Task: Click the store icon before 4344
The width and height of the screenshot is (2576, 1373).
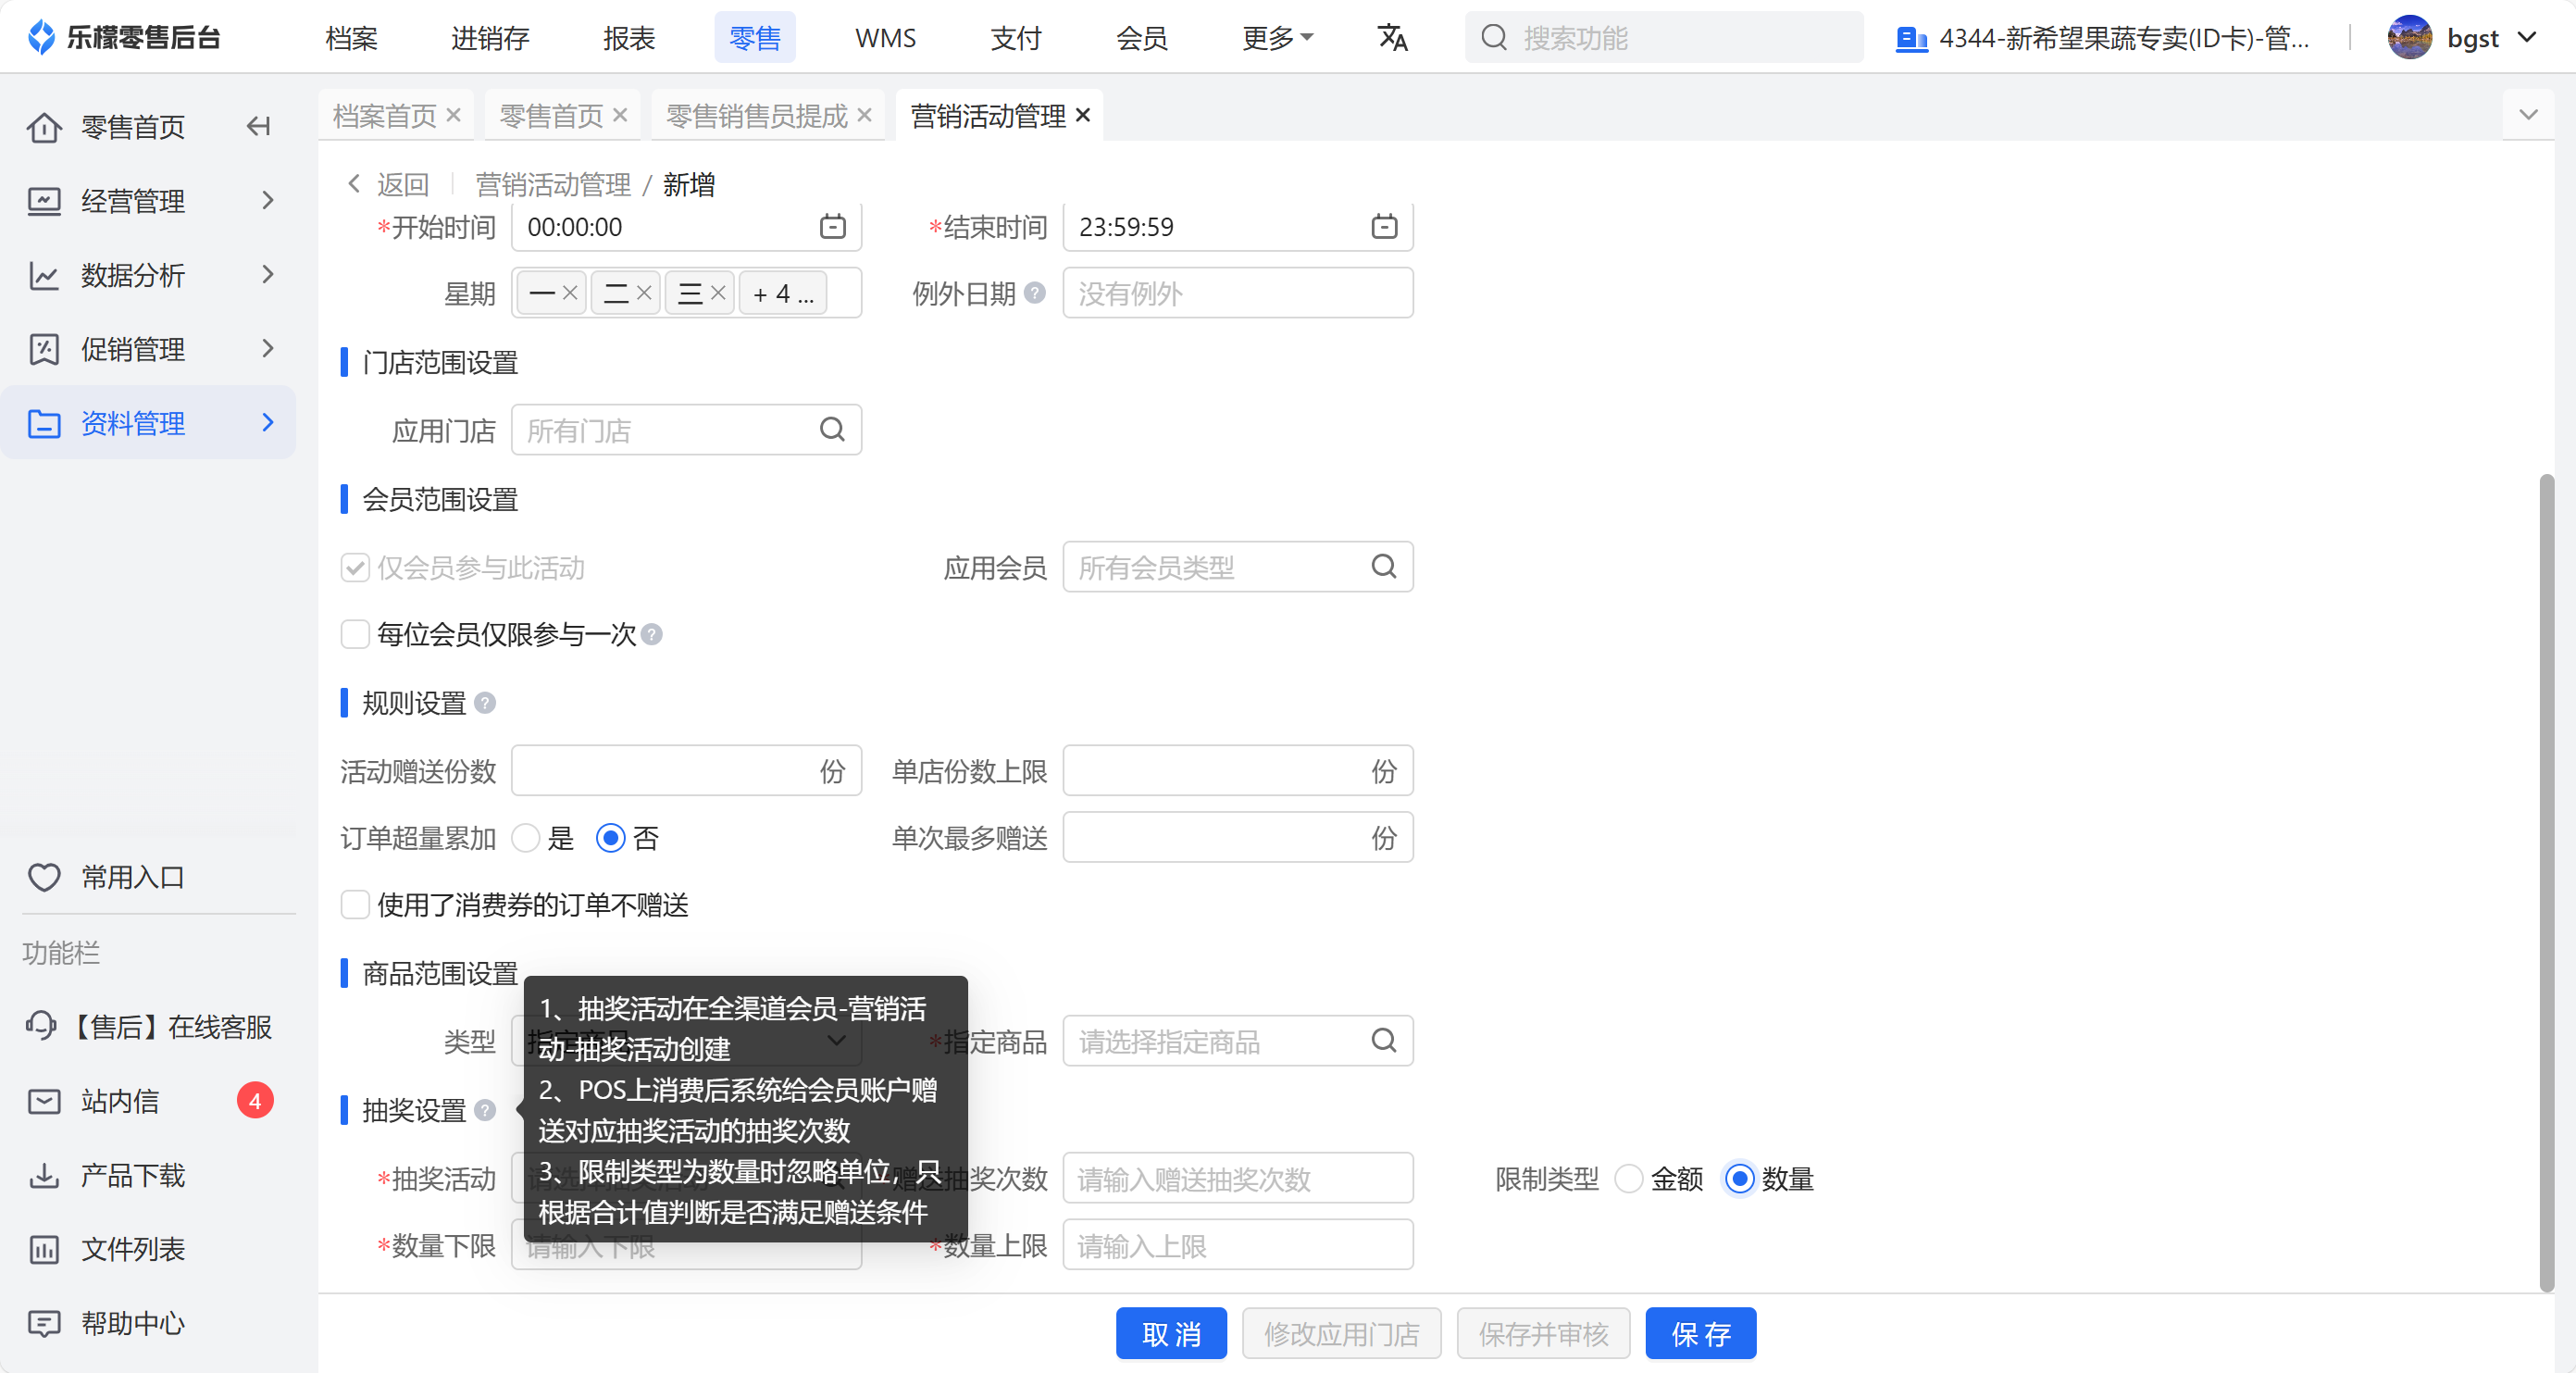Action: tap(1911, 39)
